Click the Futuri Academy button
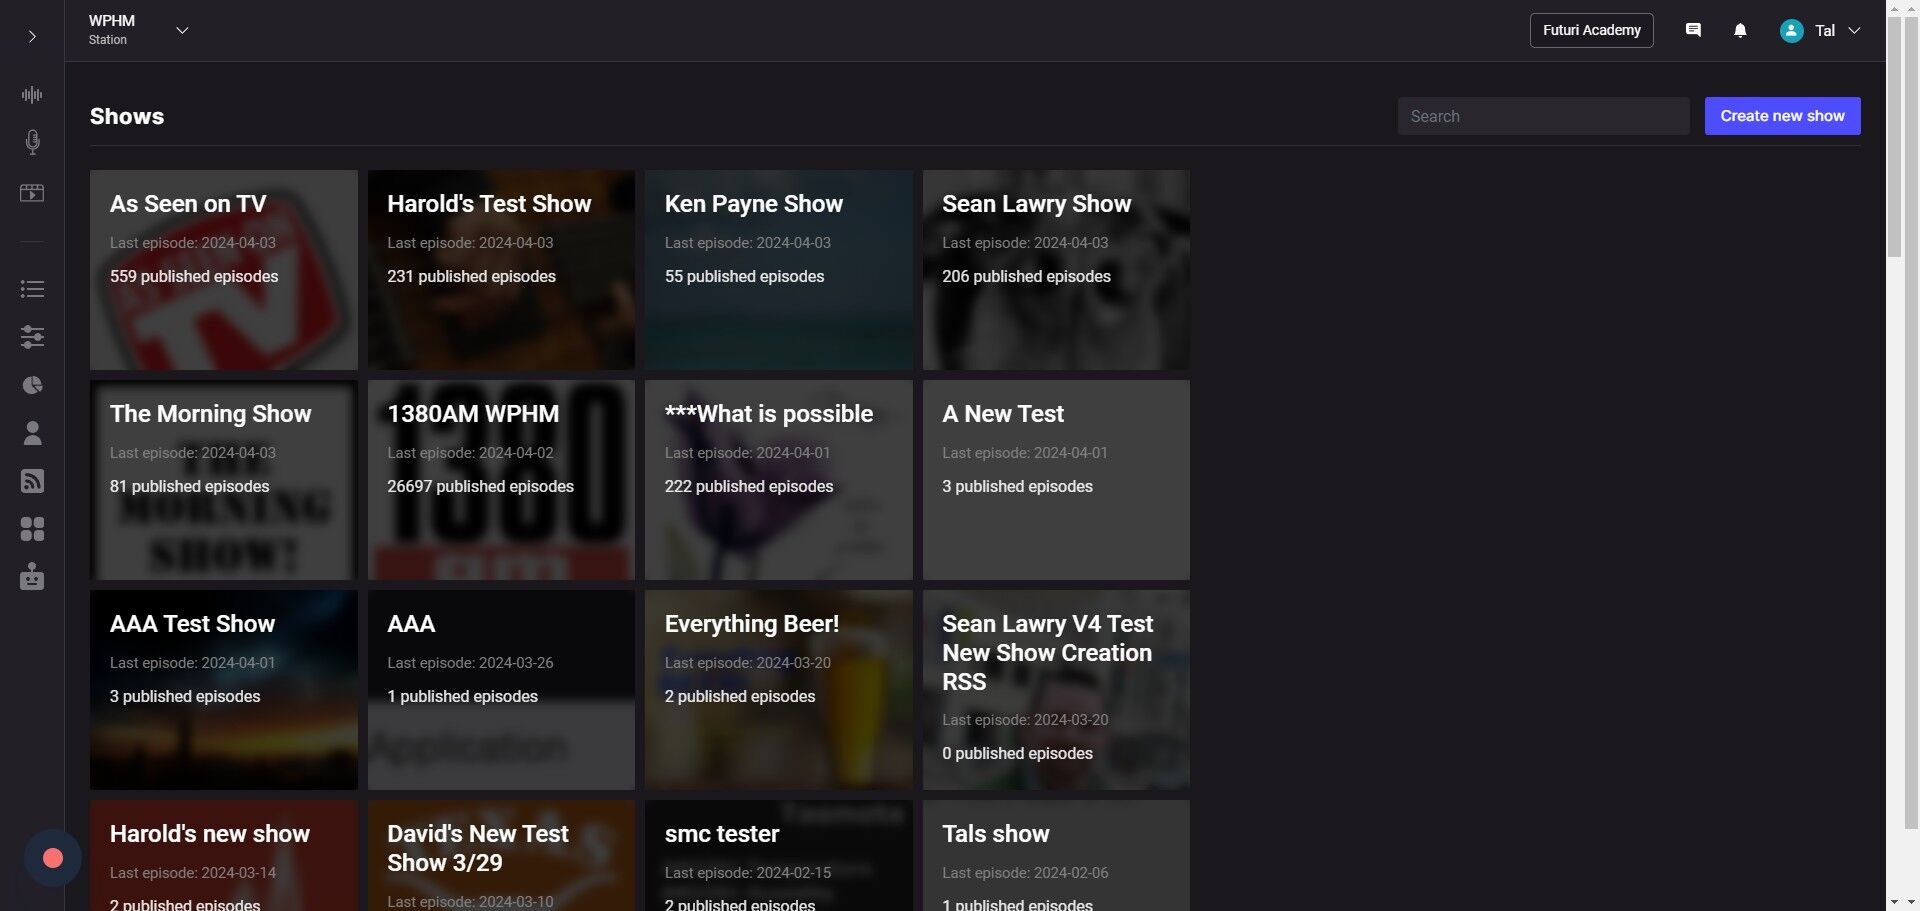The width and height of the screenshot is (1920, 911). click(x=1591, y=30)
